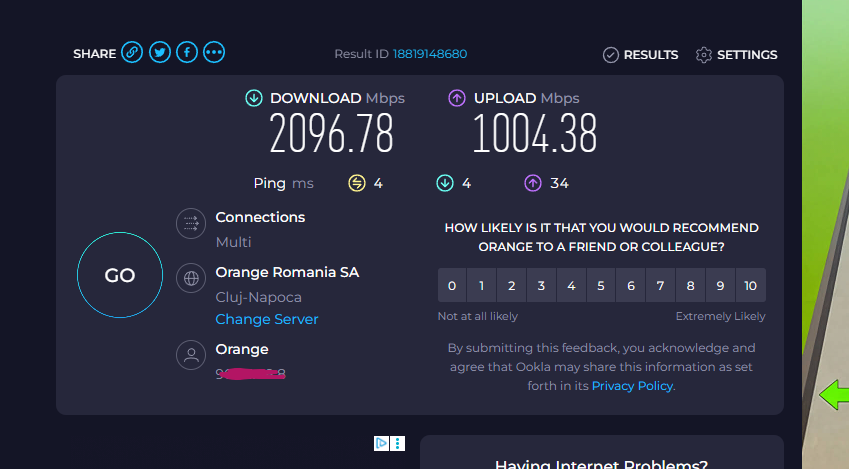Screen dimensions: 849x469
Task: Click the download arrow icon
Action: [x=254, y=98]
